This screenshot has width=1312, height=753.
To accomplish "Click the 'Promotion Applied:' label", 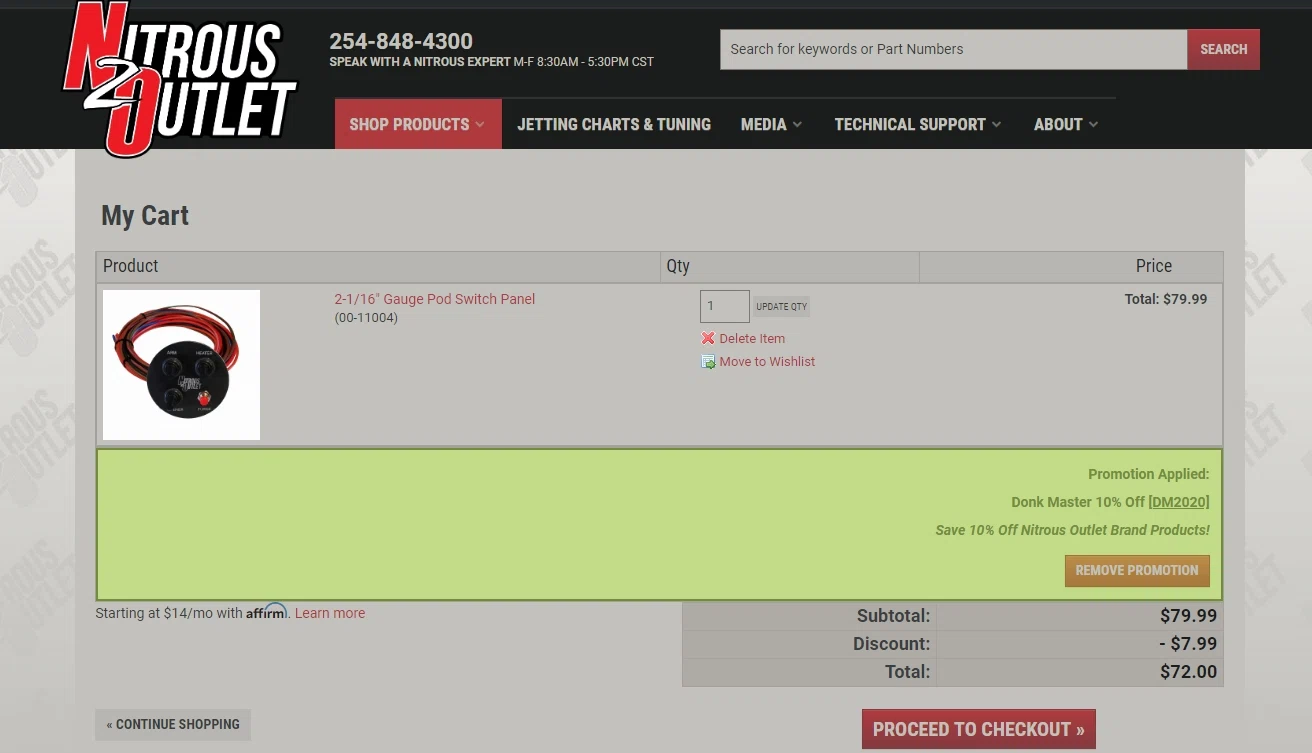I will click(x=1148, y=474).
